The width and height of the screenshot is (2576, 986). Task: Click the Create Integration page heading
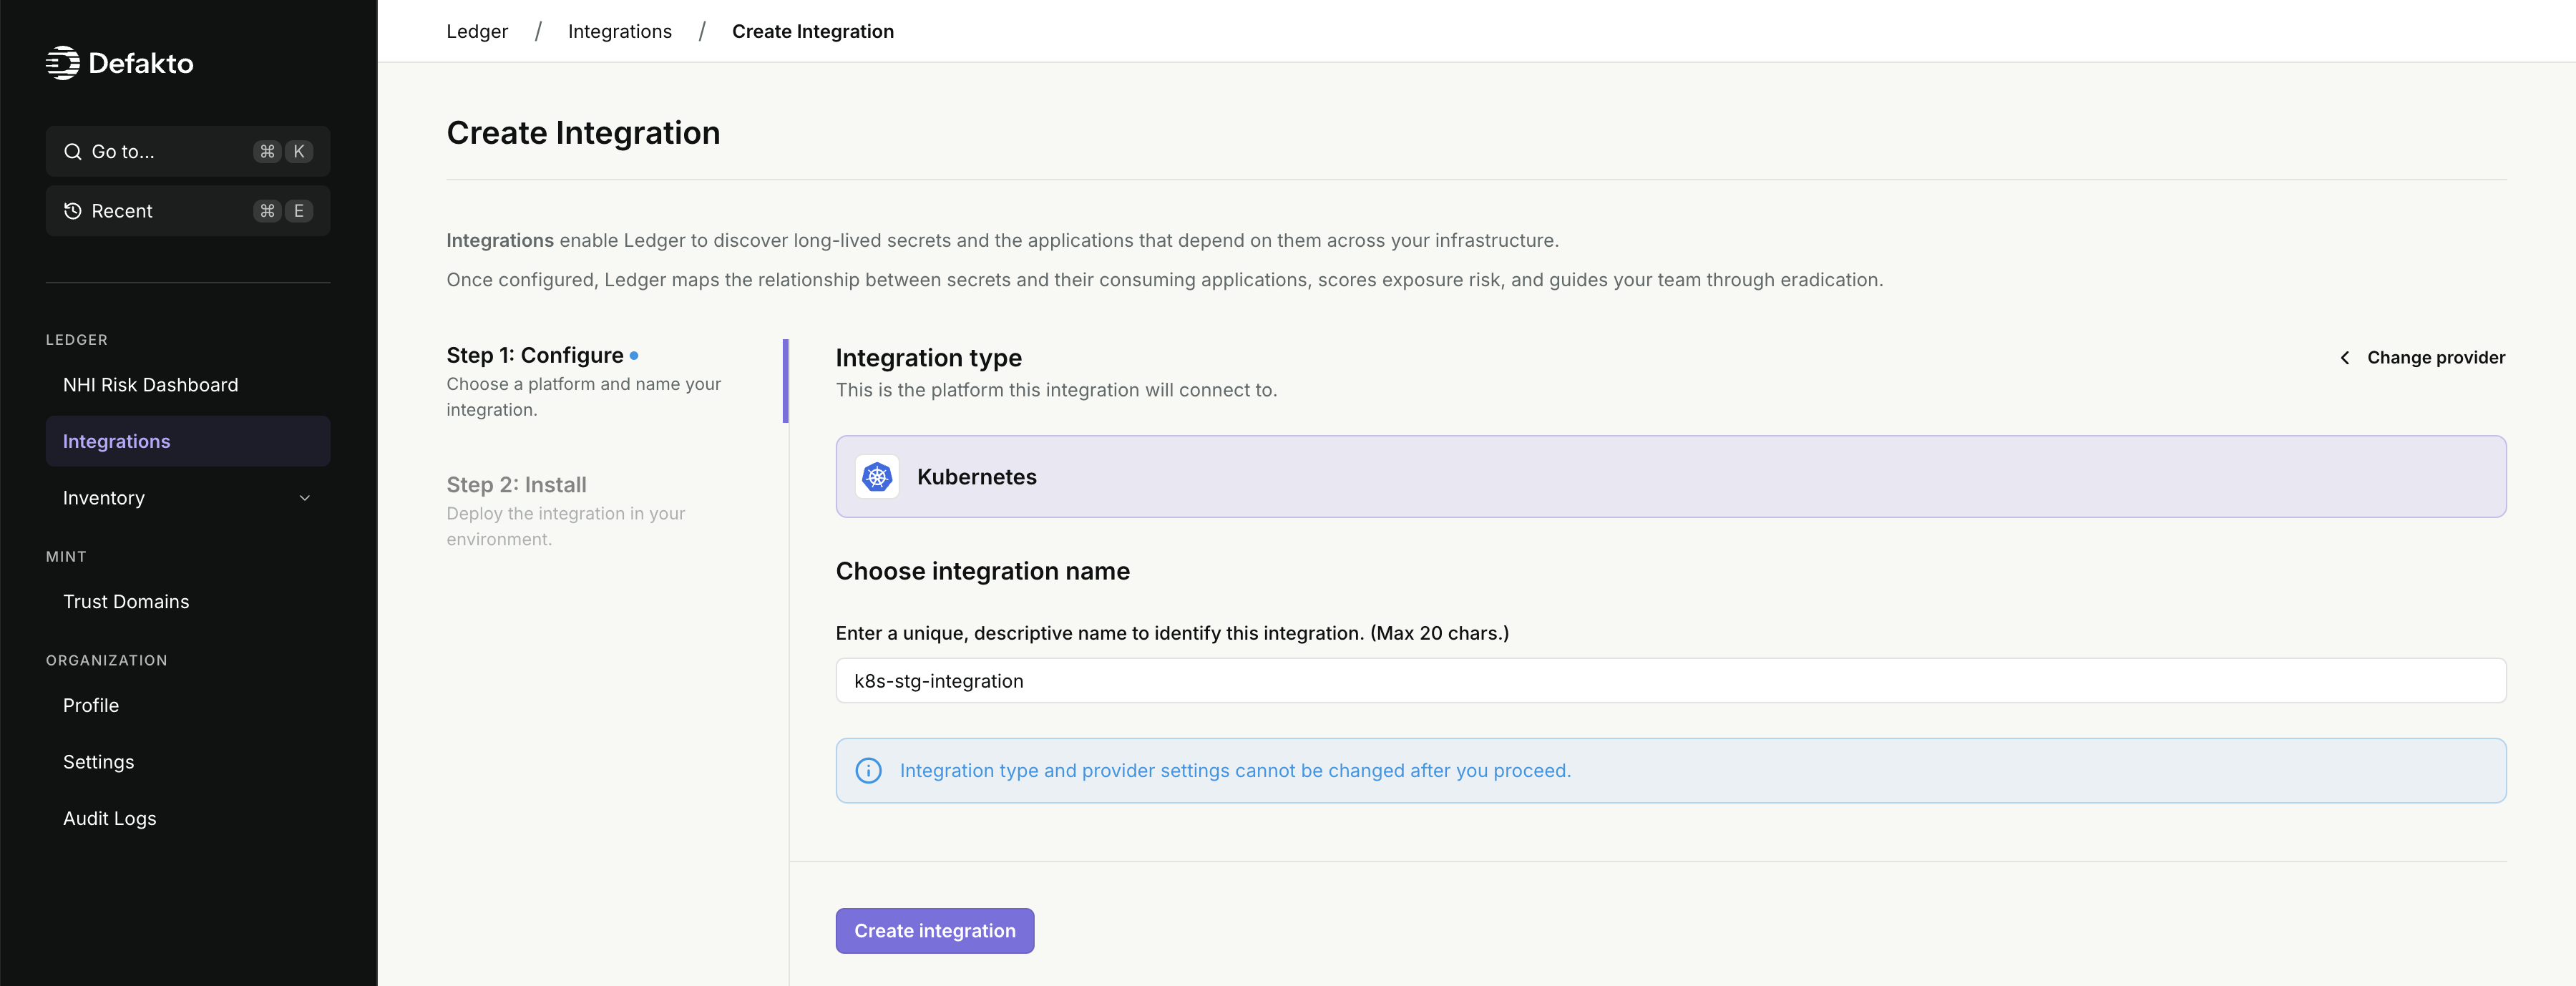[x=583, y=133]
